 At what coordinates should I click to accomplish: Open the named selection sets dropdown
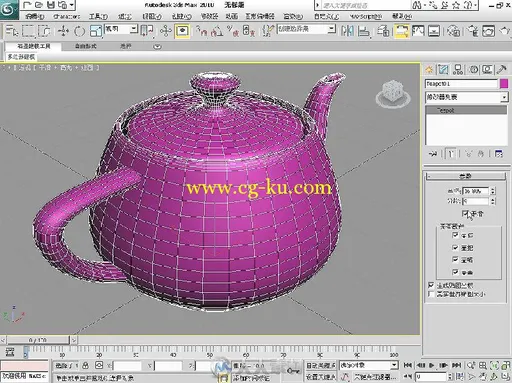click(306, 29)
